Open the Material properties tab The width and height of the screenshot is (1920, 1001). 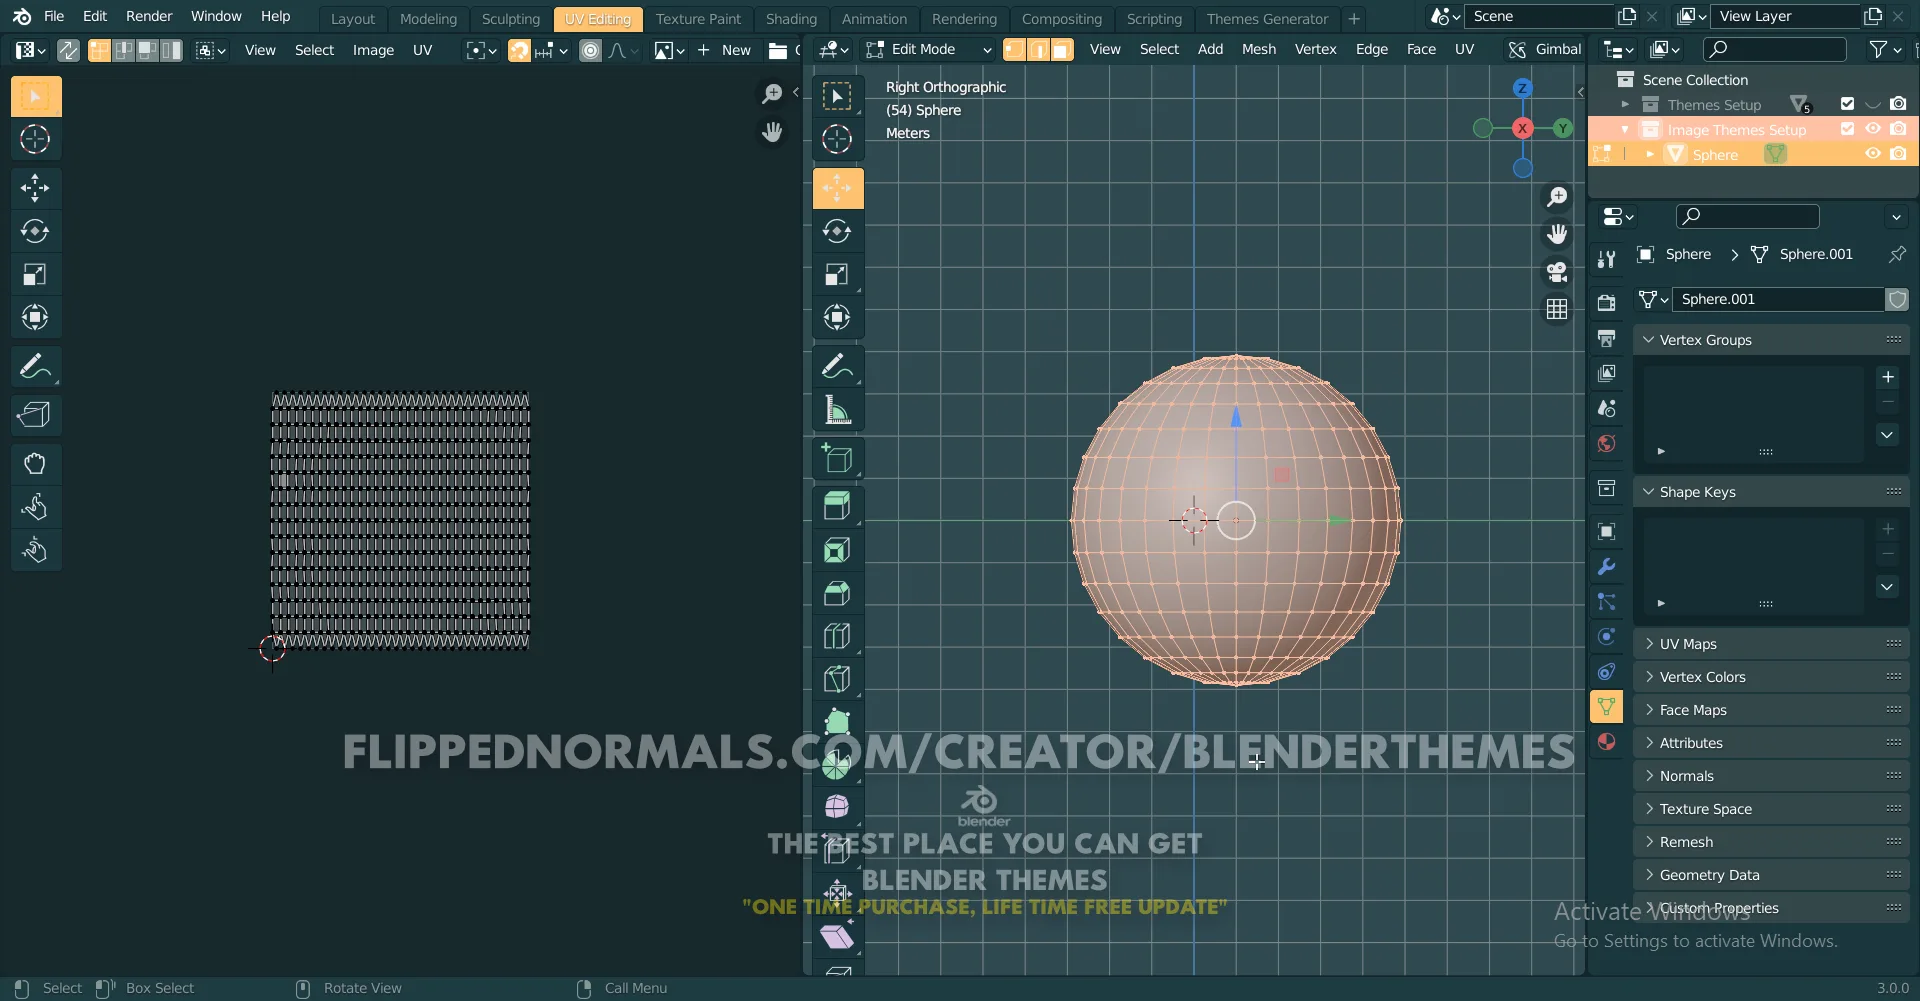[x=1606, y=742]
